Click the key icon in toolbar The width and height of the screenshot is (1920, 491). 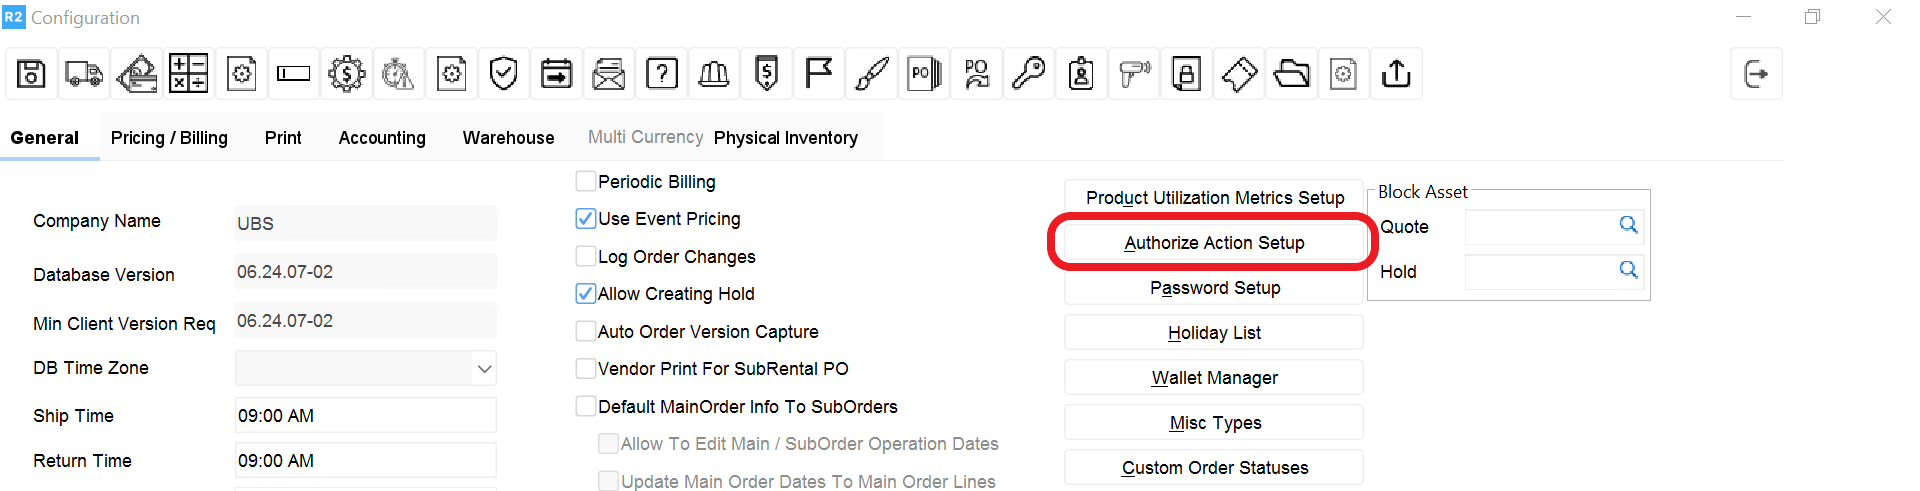pos(1028,74)
